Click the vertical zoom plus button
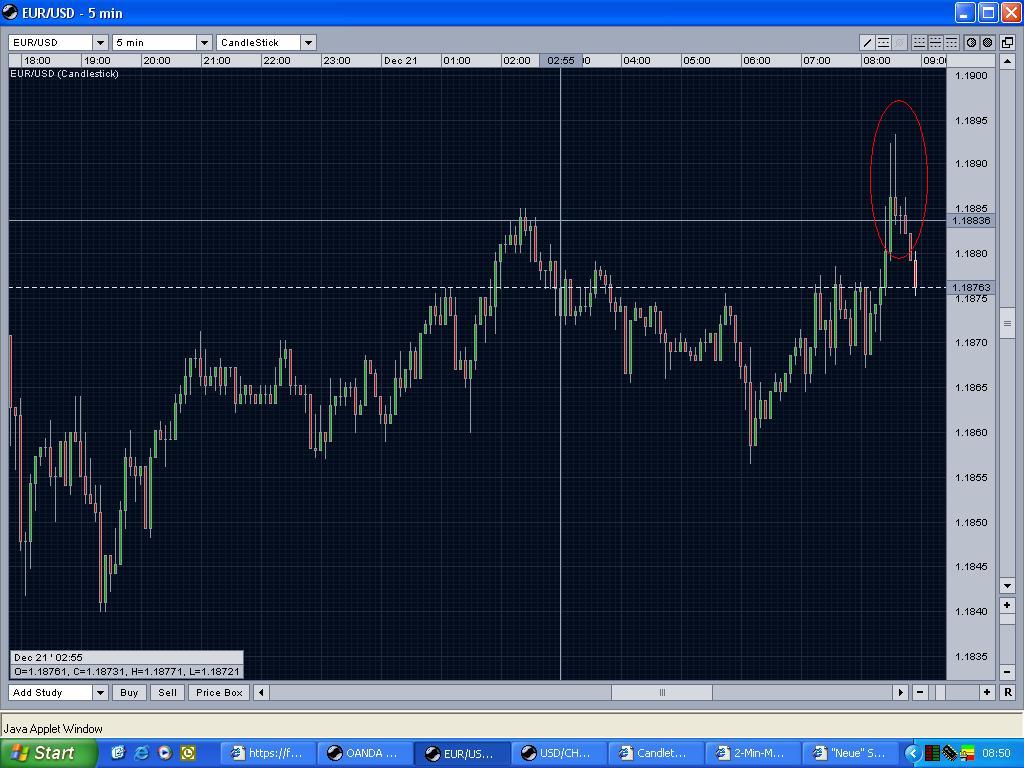The image size is (1024, 768). [1007, 605]
